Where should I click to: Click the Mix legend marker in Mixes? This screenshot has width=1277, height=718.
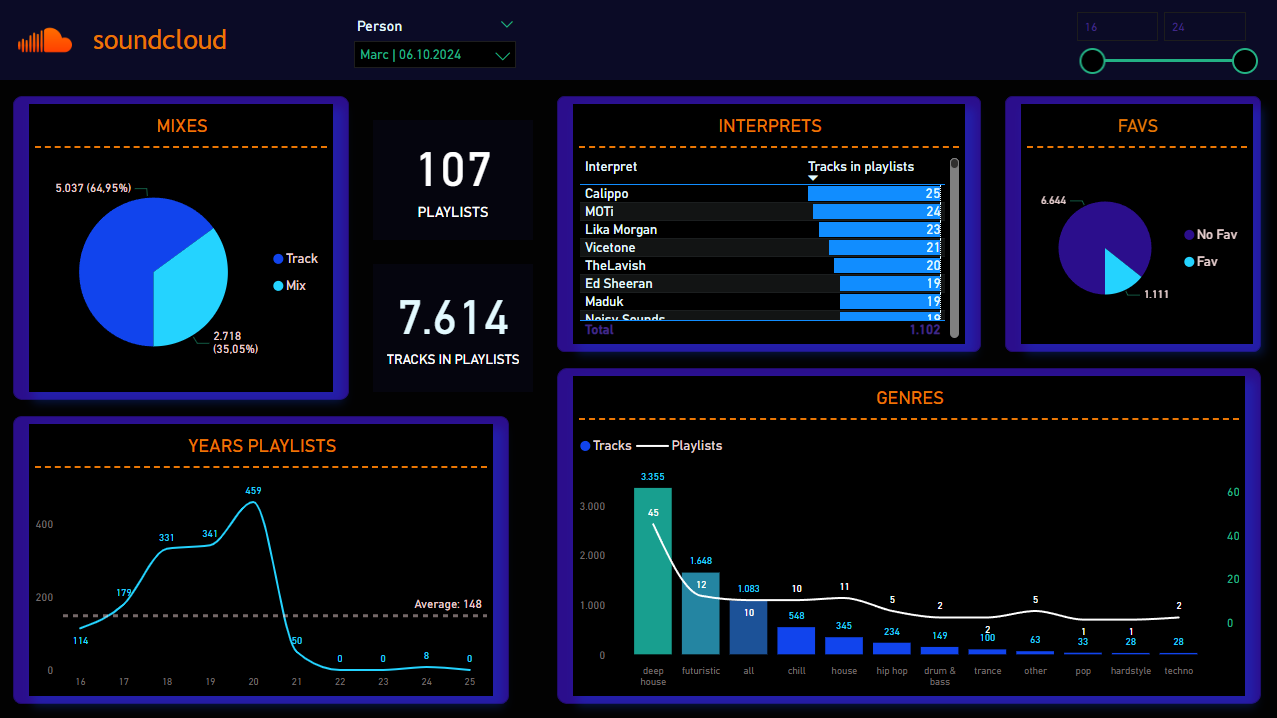(278, 286)
